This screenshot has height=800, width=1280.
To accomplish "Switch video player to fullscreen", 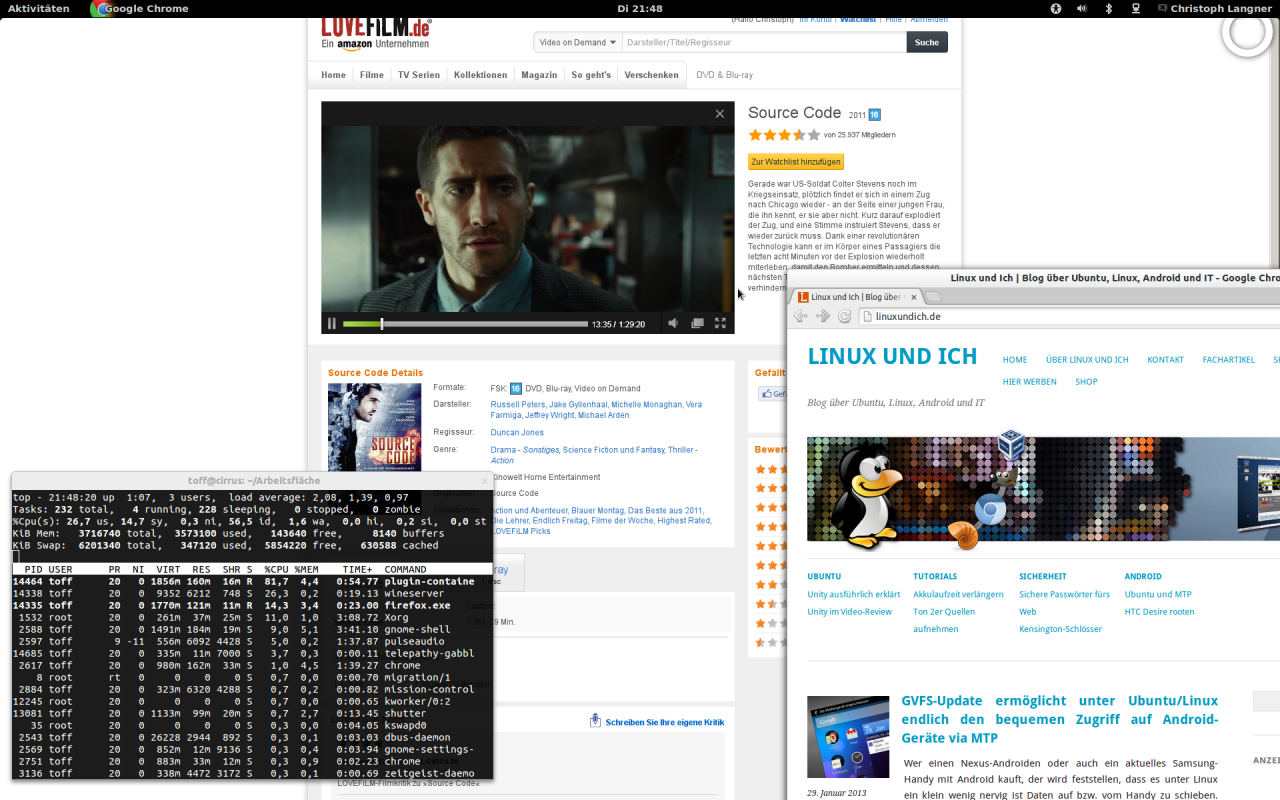I will coord(720,323).
